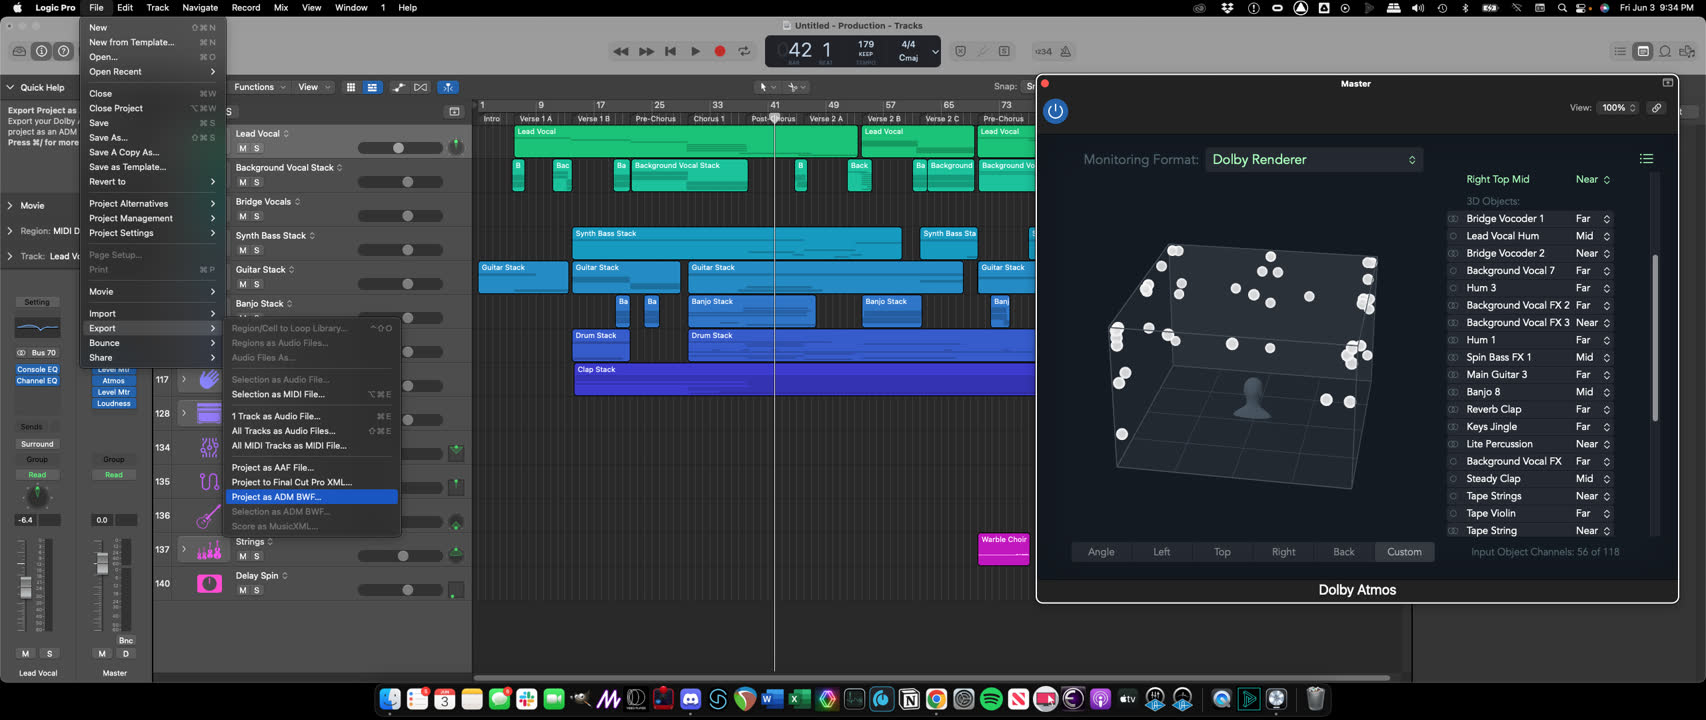1706x720 pixels.
Task: Click the Chorus 1 arrangement marker
Action: coord(709,119)
